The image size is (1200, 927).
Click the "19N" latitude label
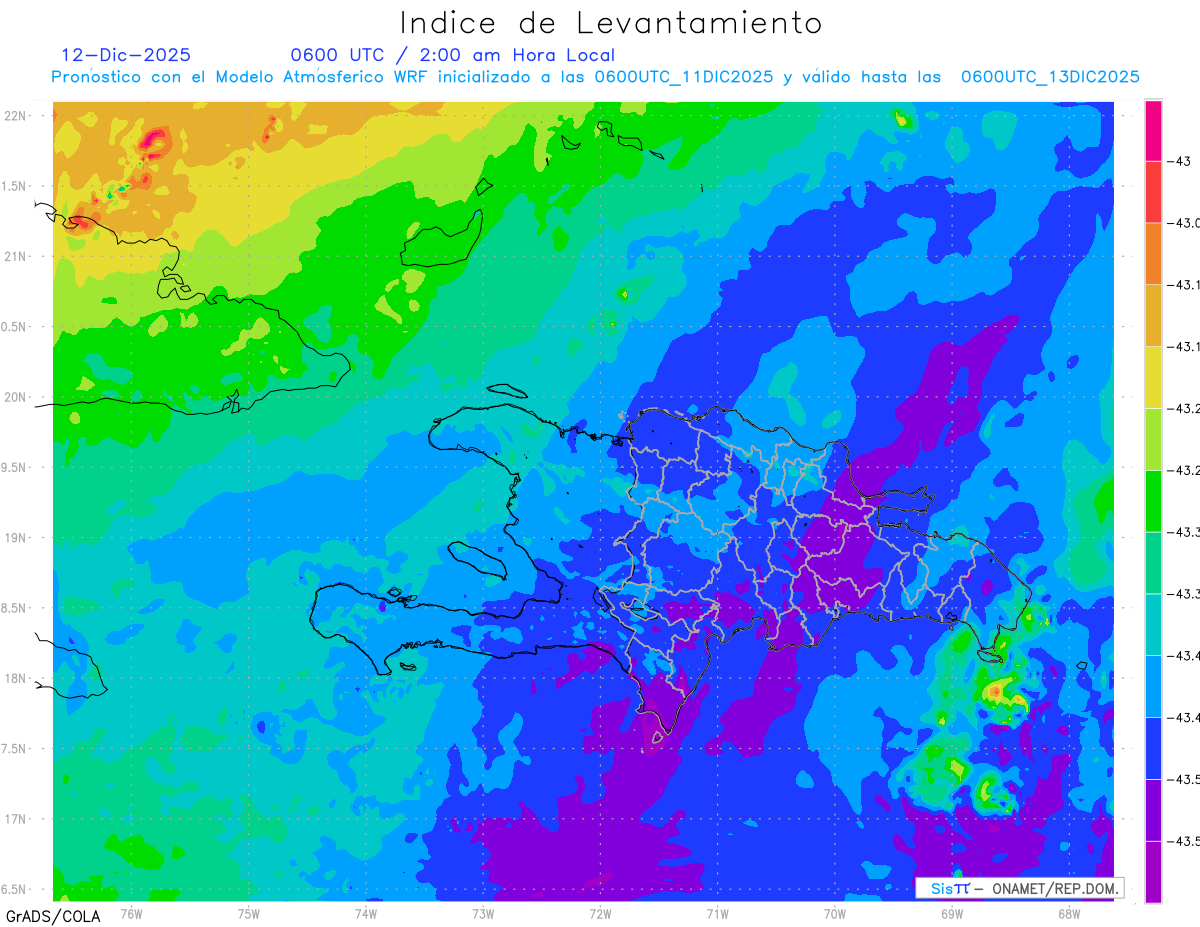point(17,537)
